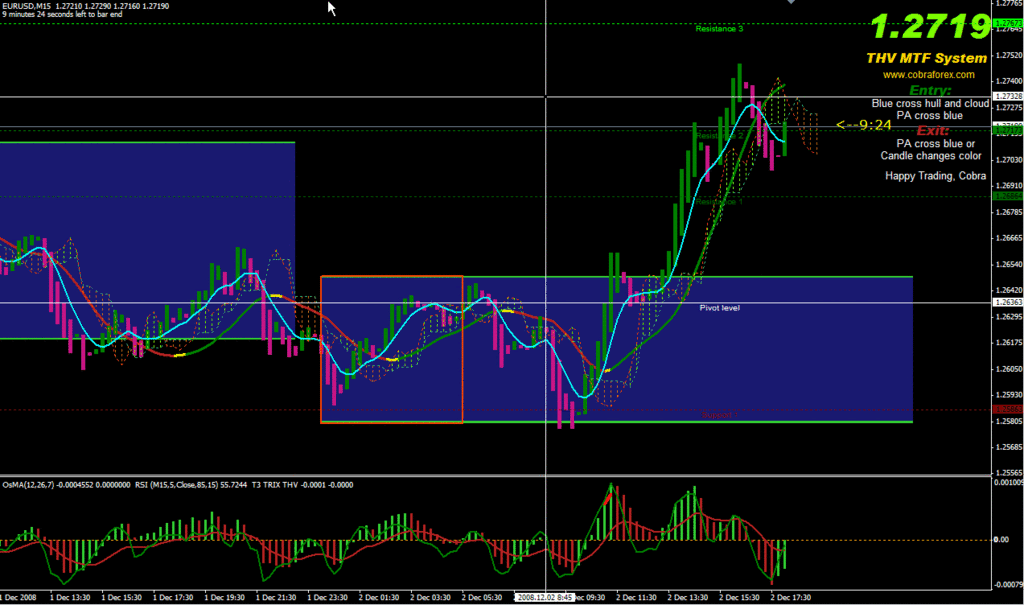Click the '2 Dec 05:30' time axis label
The image size is (1024, 605).
(482, 597)
